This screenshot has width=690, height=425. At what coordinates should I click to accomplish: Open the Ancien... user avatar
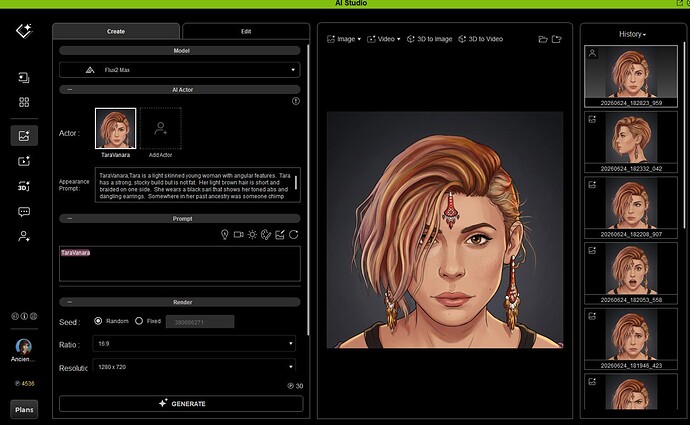click(x=23, y=347)
